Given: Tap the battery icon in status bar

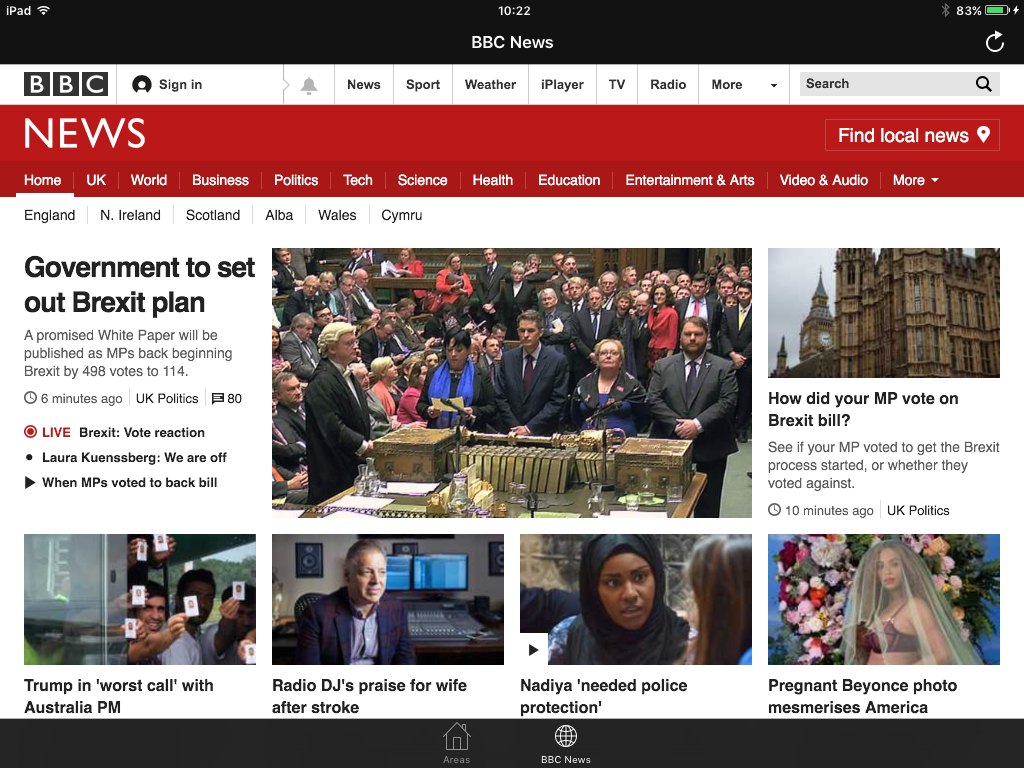Looking at the screenshot, I should click(997, 10).
